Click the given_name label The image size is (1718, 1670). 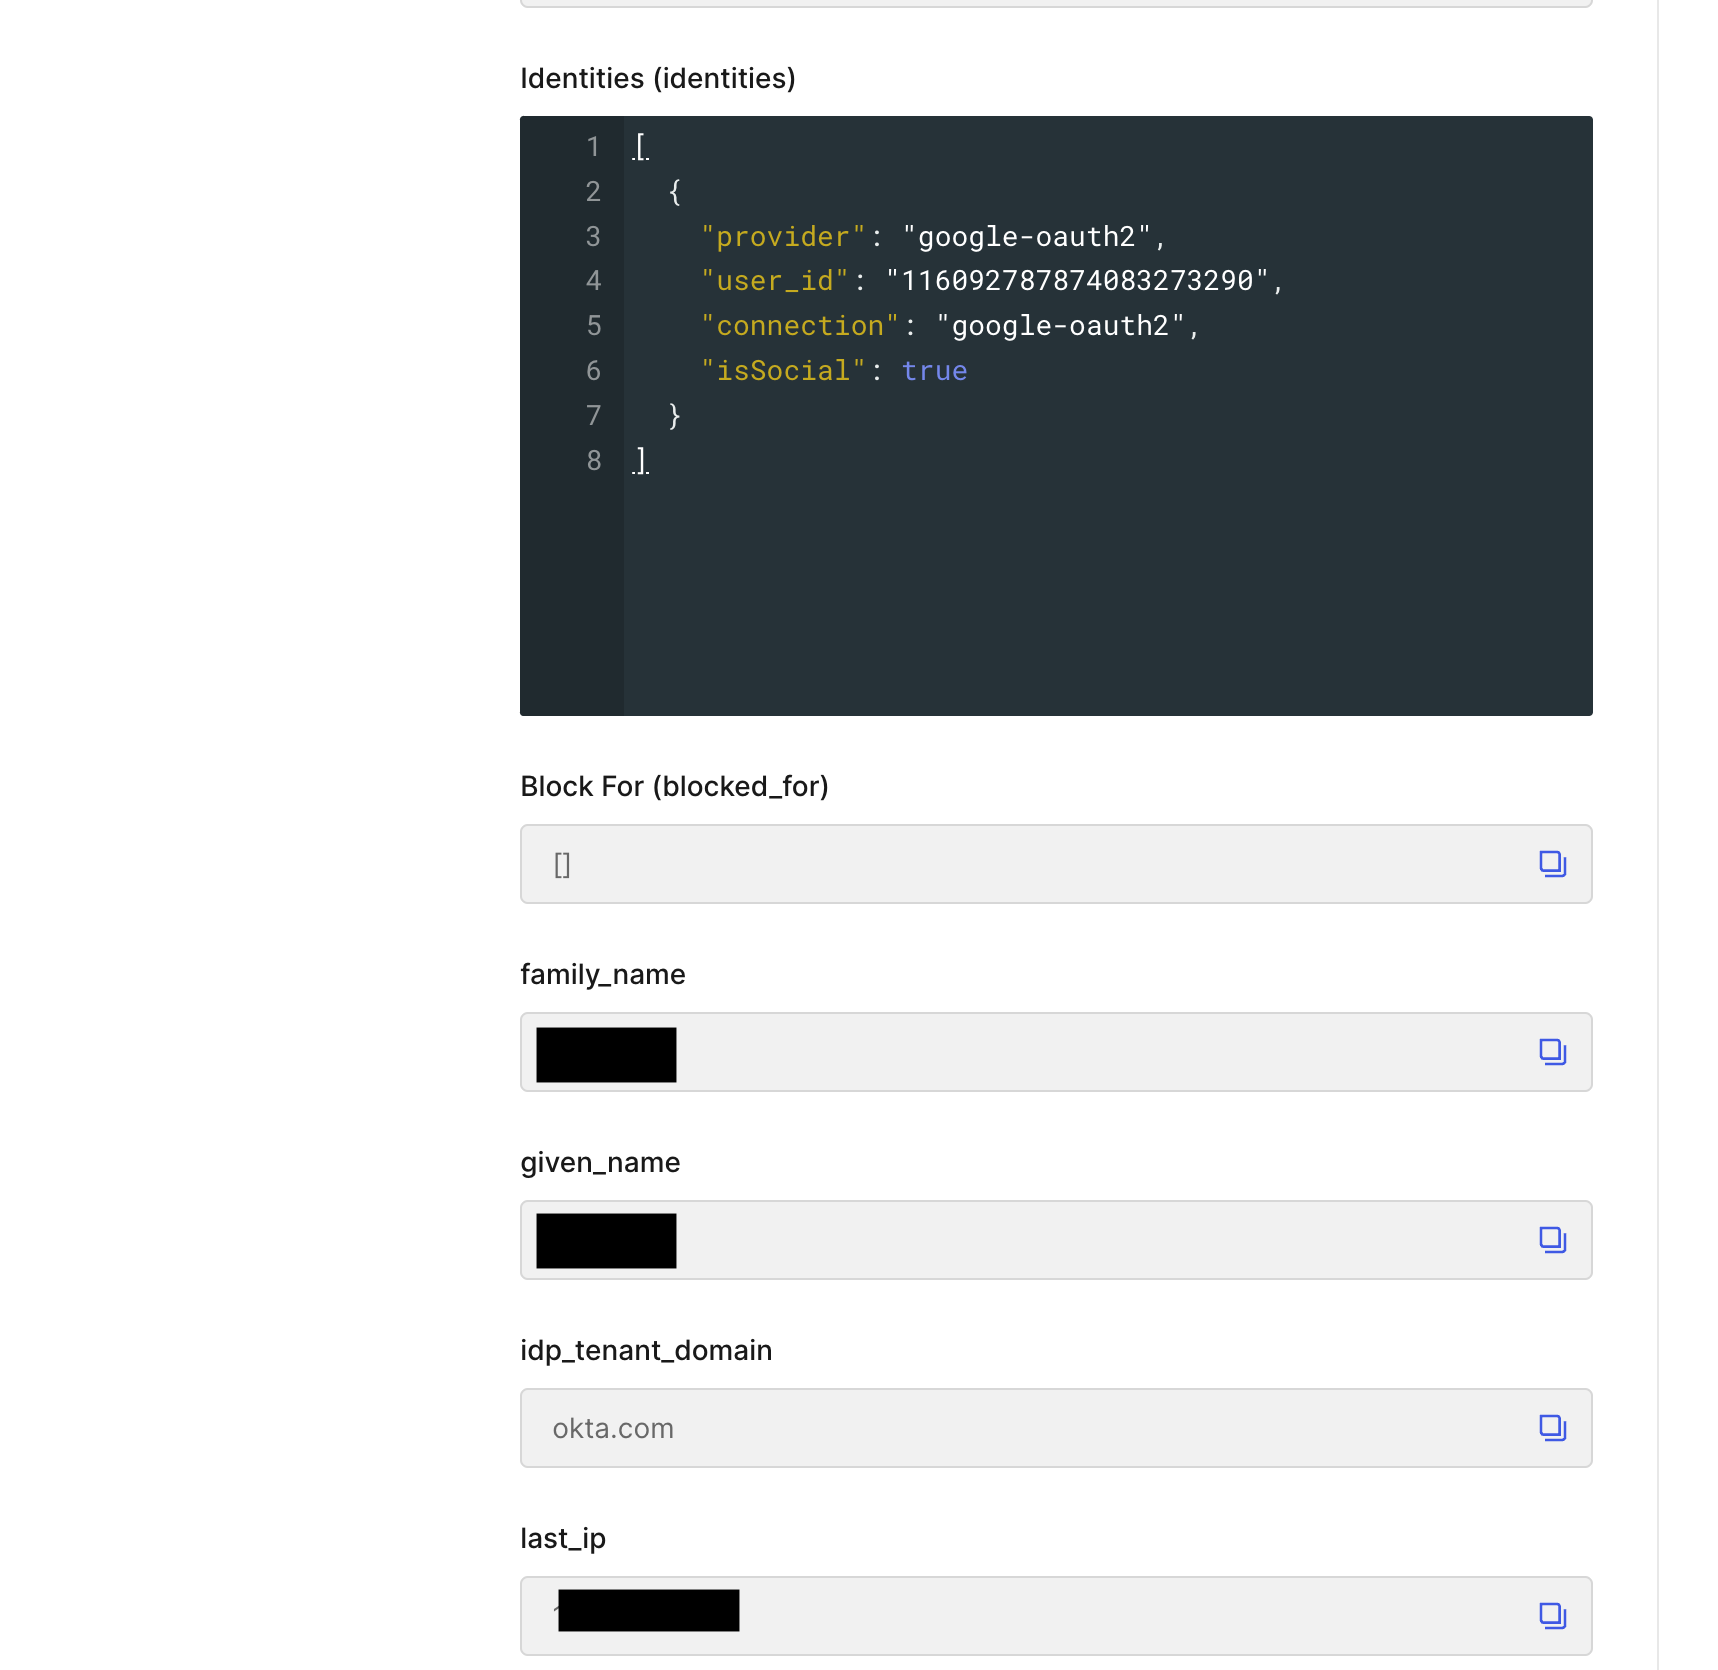pos(600,1162)
